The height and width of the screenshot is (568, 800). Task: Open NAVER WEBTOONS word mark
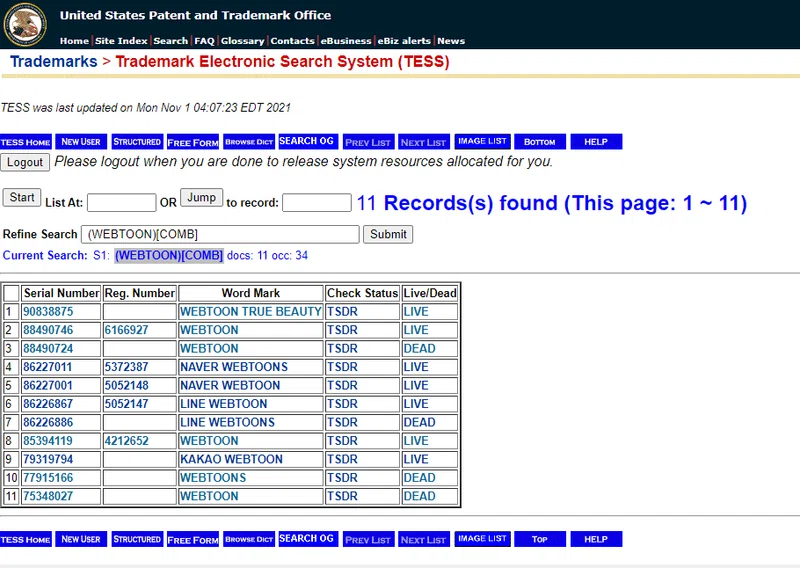click(x=234, y=367)
